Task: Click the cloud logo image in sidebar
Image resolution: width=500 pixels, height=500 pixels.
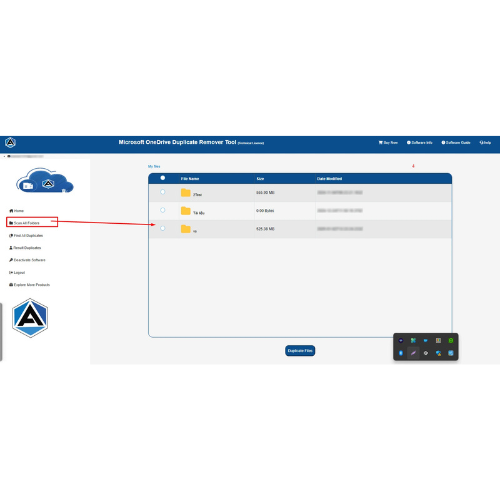Action: pyautogui.click(x=45, y=180)
